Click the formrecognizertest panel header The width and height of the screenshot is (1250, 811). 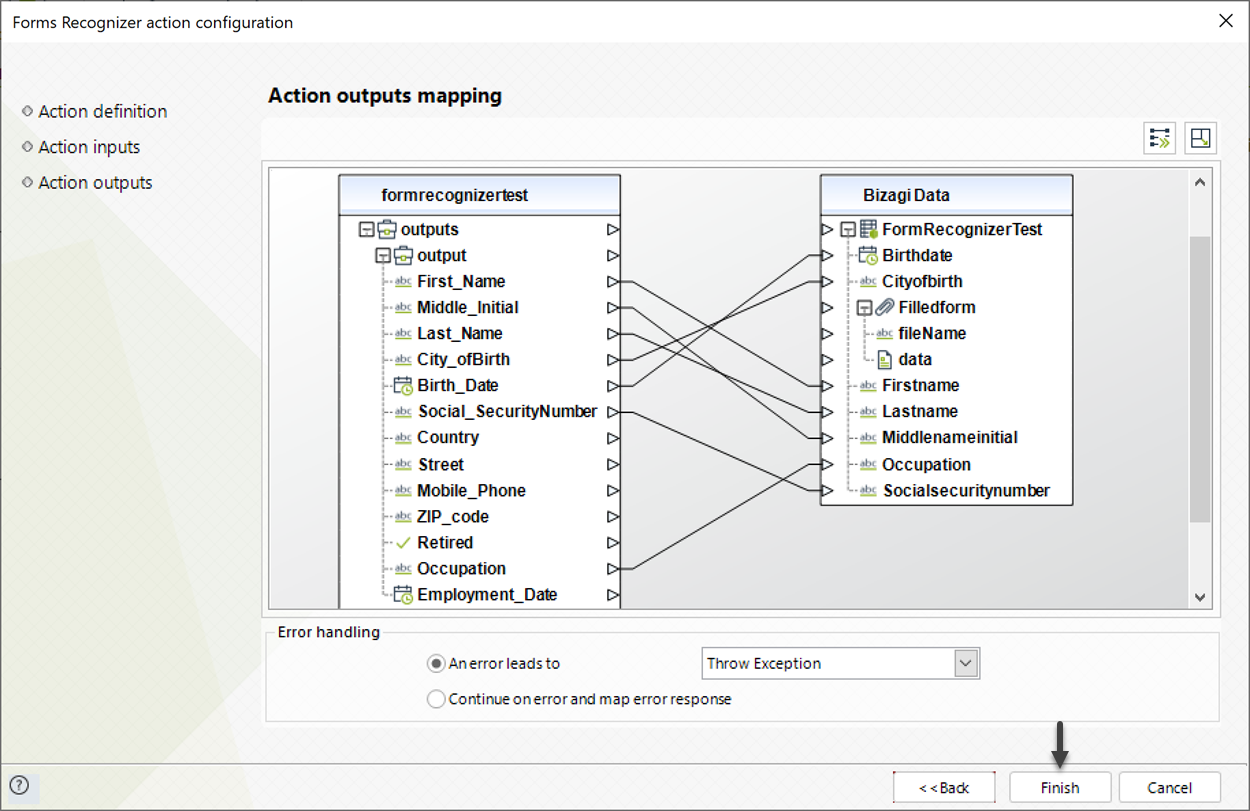click(x=480, y=195)
